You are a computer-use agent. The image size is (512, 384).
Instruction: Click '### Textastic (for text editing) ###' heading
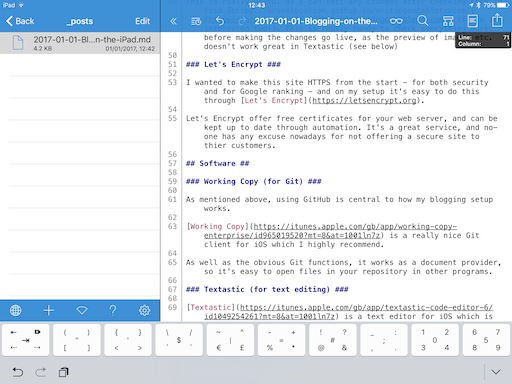click(x=267, y=289)
